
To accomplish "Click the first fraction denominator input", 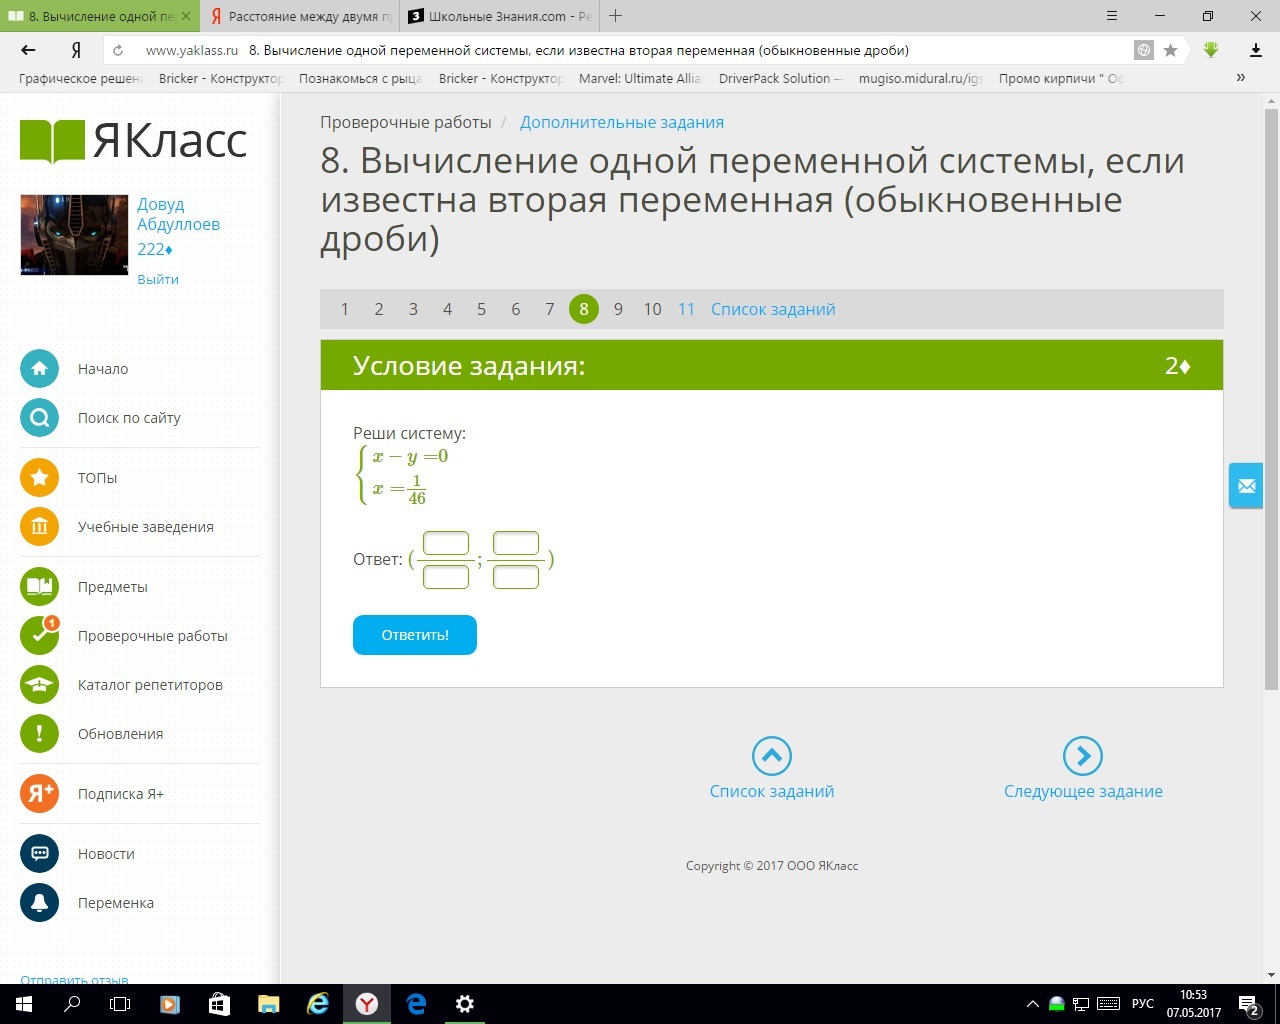I will click(446, 577).
